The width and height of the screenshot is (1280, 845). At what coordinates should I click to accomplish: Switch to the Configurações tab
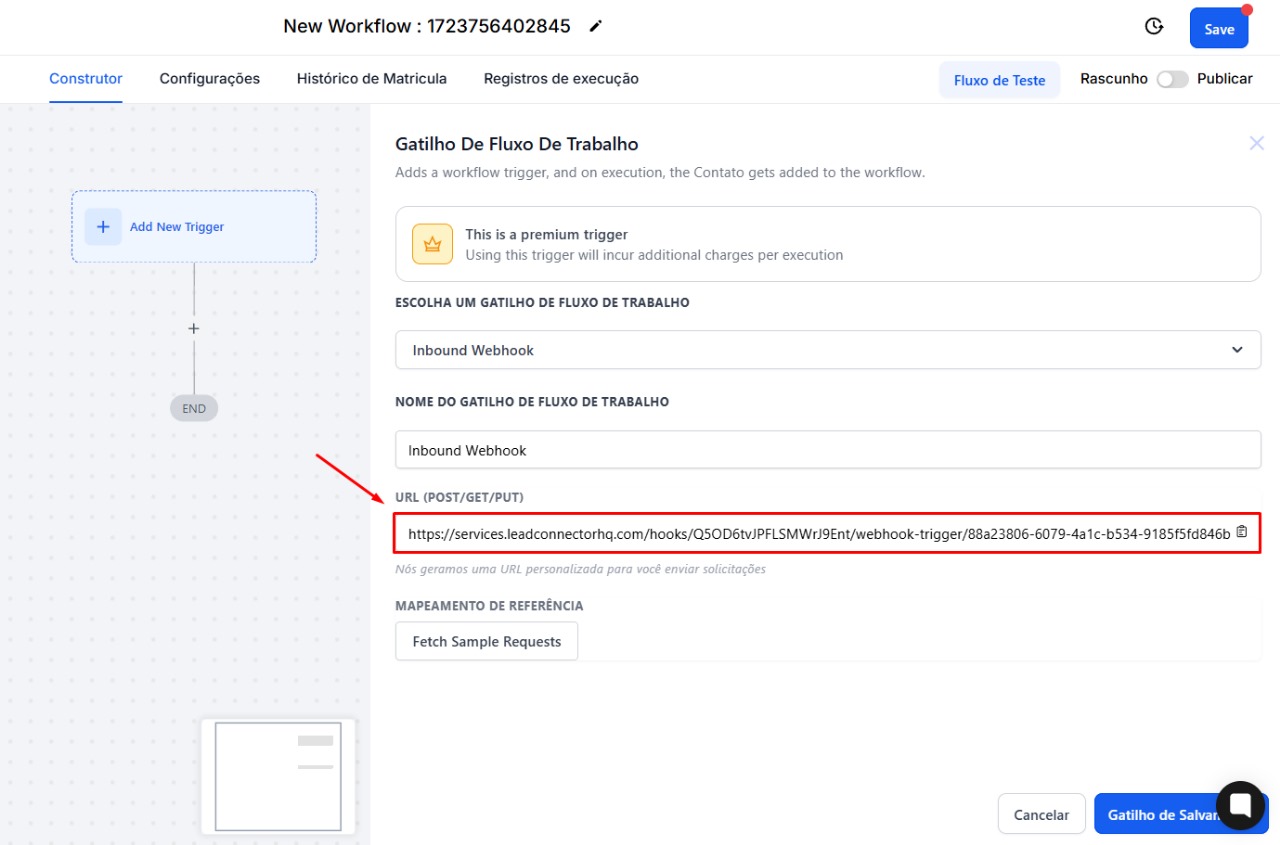click(x=209, y=79)
